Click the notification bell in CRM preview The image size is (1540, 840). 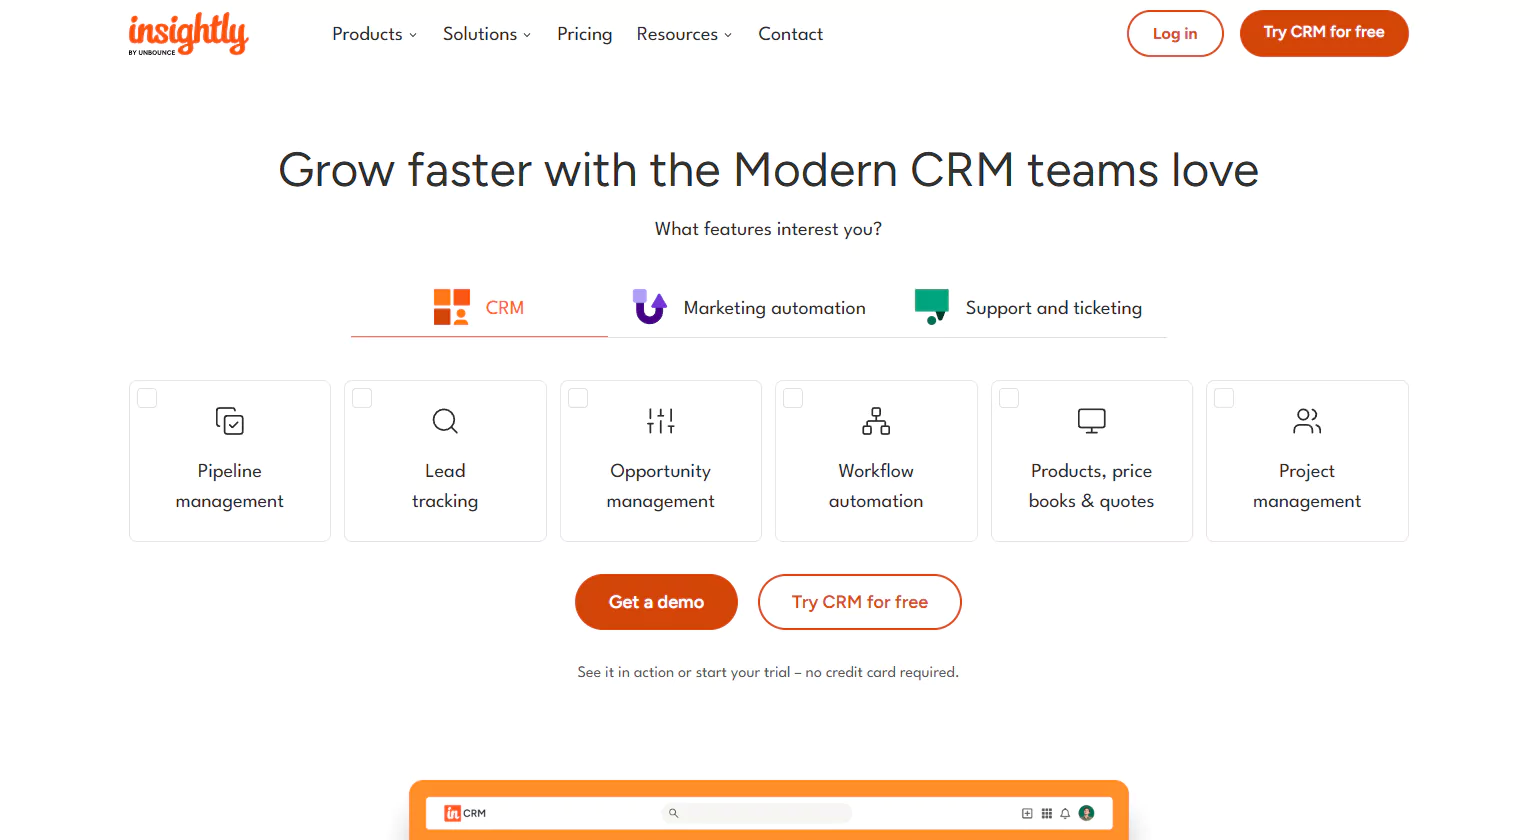point(1065,814)
